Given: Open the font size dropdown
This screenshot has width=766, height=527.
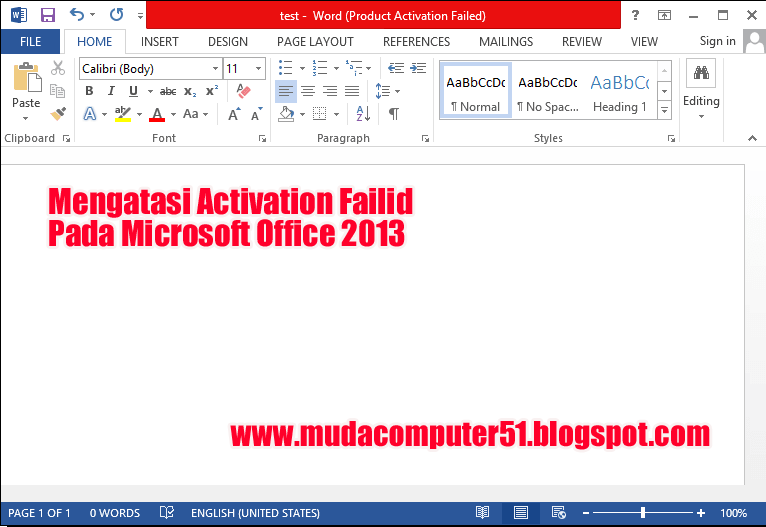Looking at the screenshot, I should click(x=258, y=68).
